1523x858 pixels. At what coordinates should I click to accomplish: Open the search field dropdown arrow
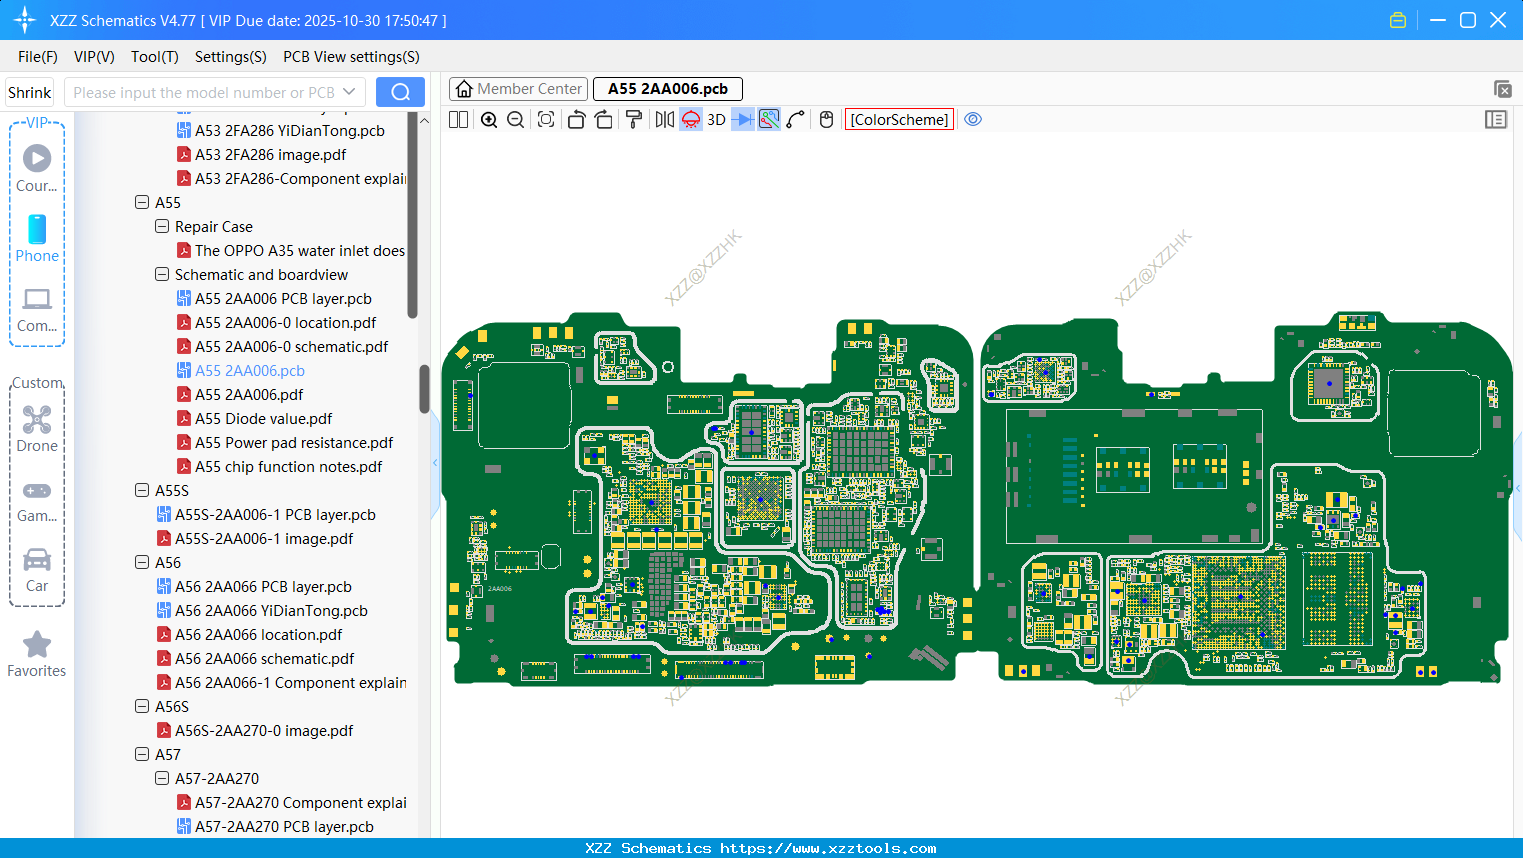click(x=349, y=92)
